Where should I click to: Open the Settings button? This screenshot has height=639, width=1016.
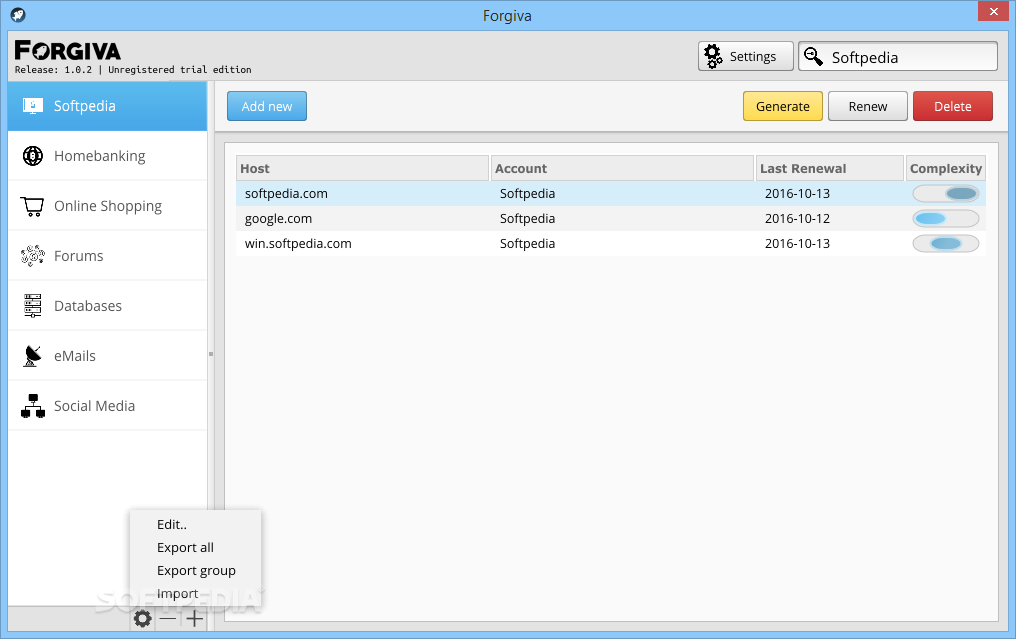(746, 56)
